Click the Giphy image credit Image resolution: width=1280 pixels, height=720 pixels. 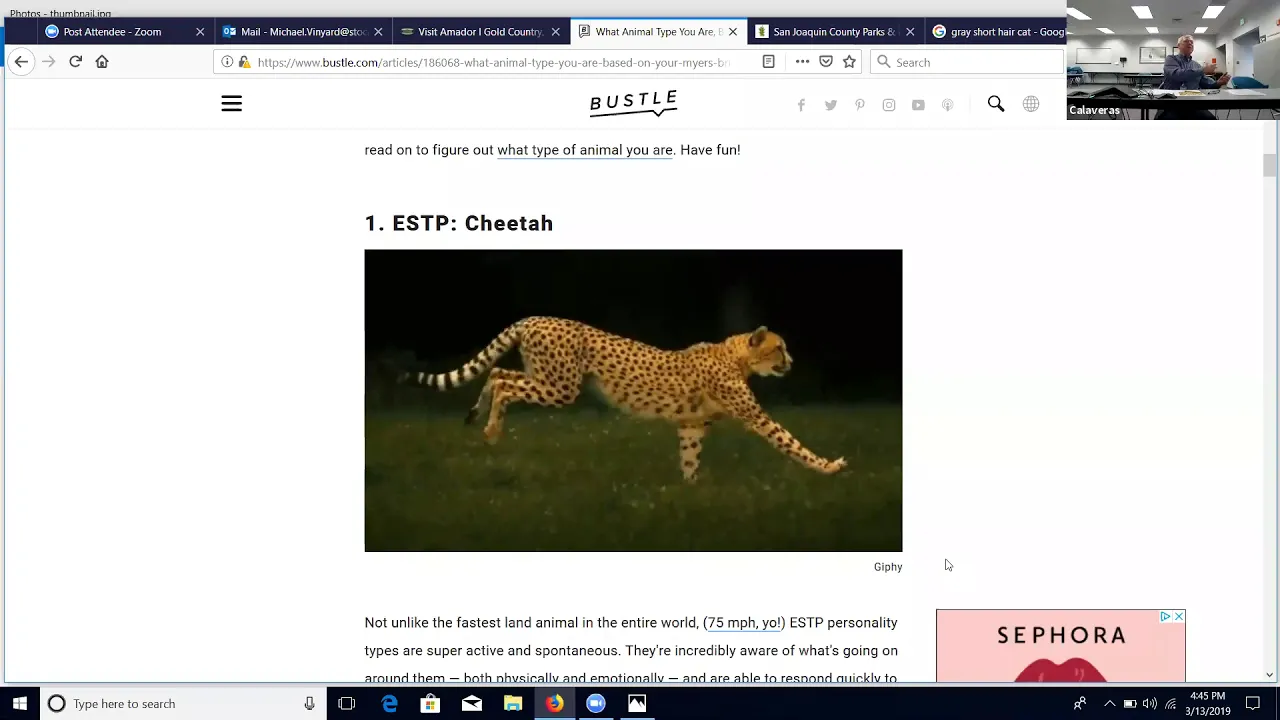[888, 567]
